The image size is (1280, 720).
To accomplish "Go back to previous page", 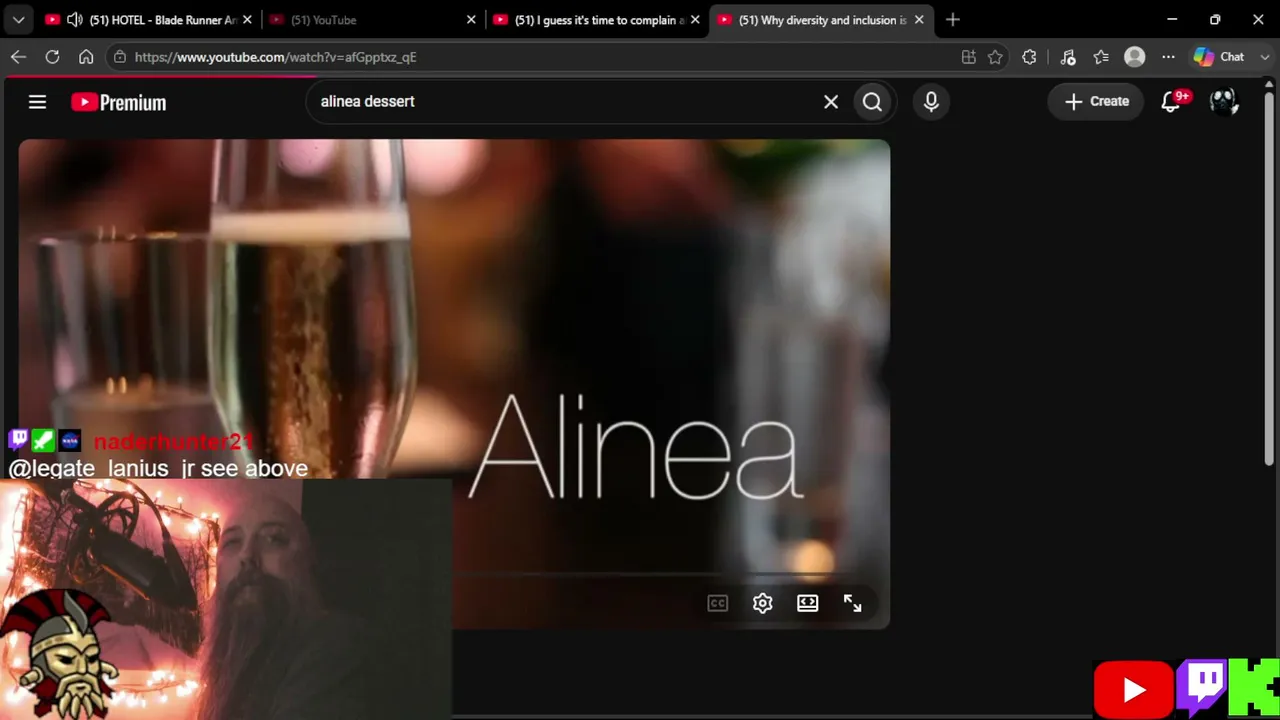I will 18,57.
